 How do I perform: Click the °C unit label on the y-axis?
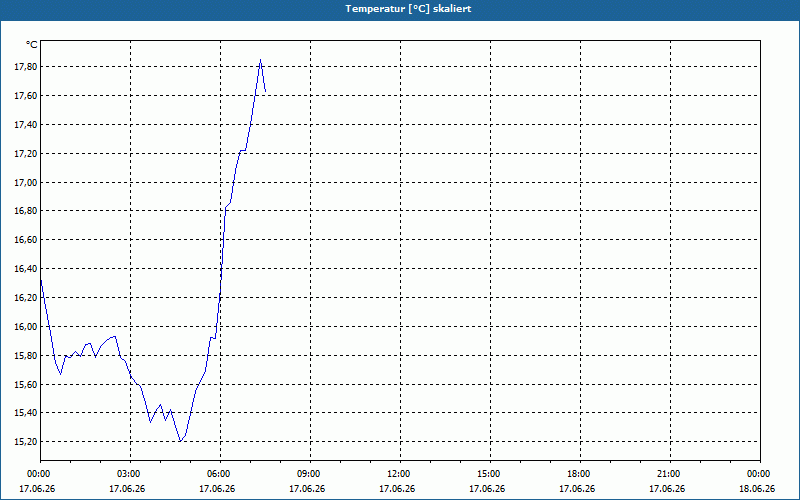point(32,45)
